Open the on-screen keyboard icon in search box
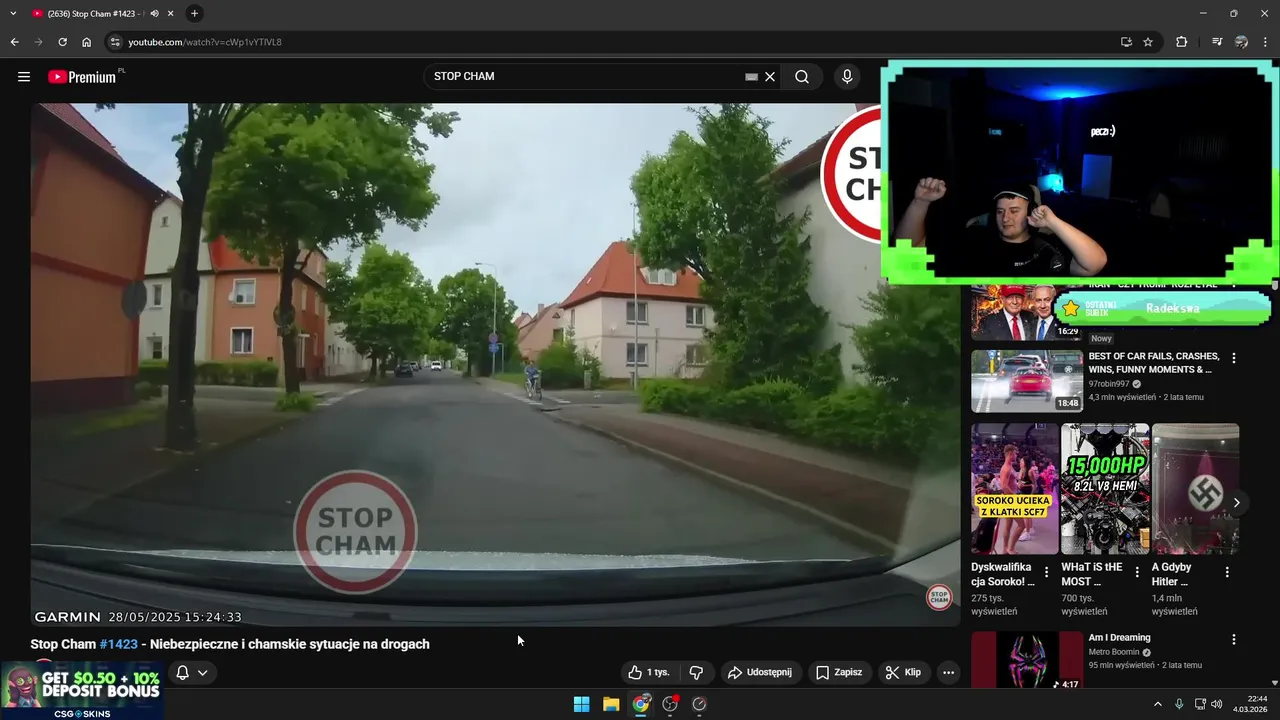 tap(751, 77)
